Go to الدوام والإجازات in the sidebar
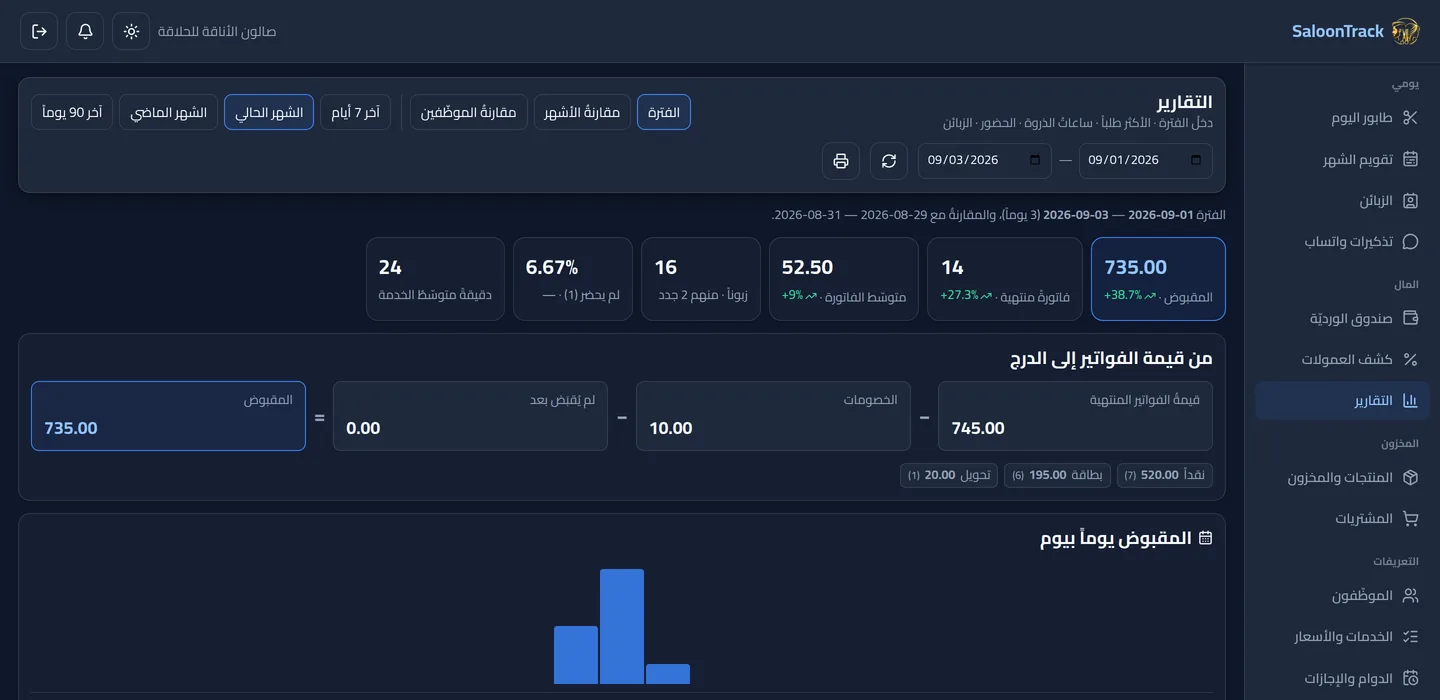The width and height of the screenshot is (1440, 700). click(x=1342, y=678)
